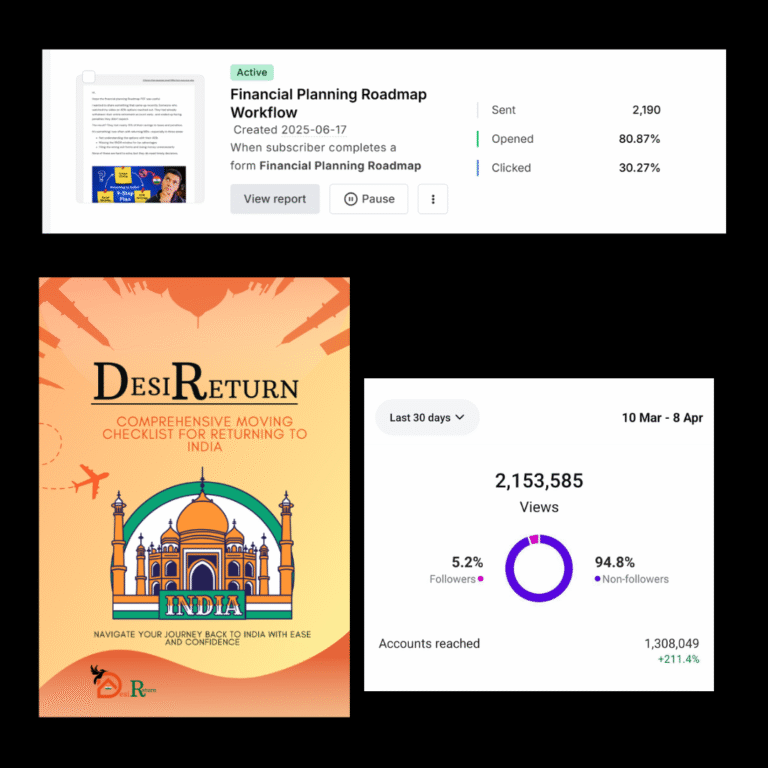
Task: Click the View report button
Action: tap(275, 199)
